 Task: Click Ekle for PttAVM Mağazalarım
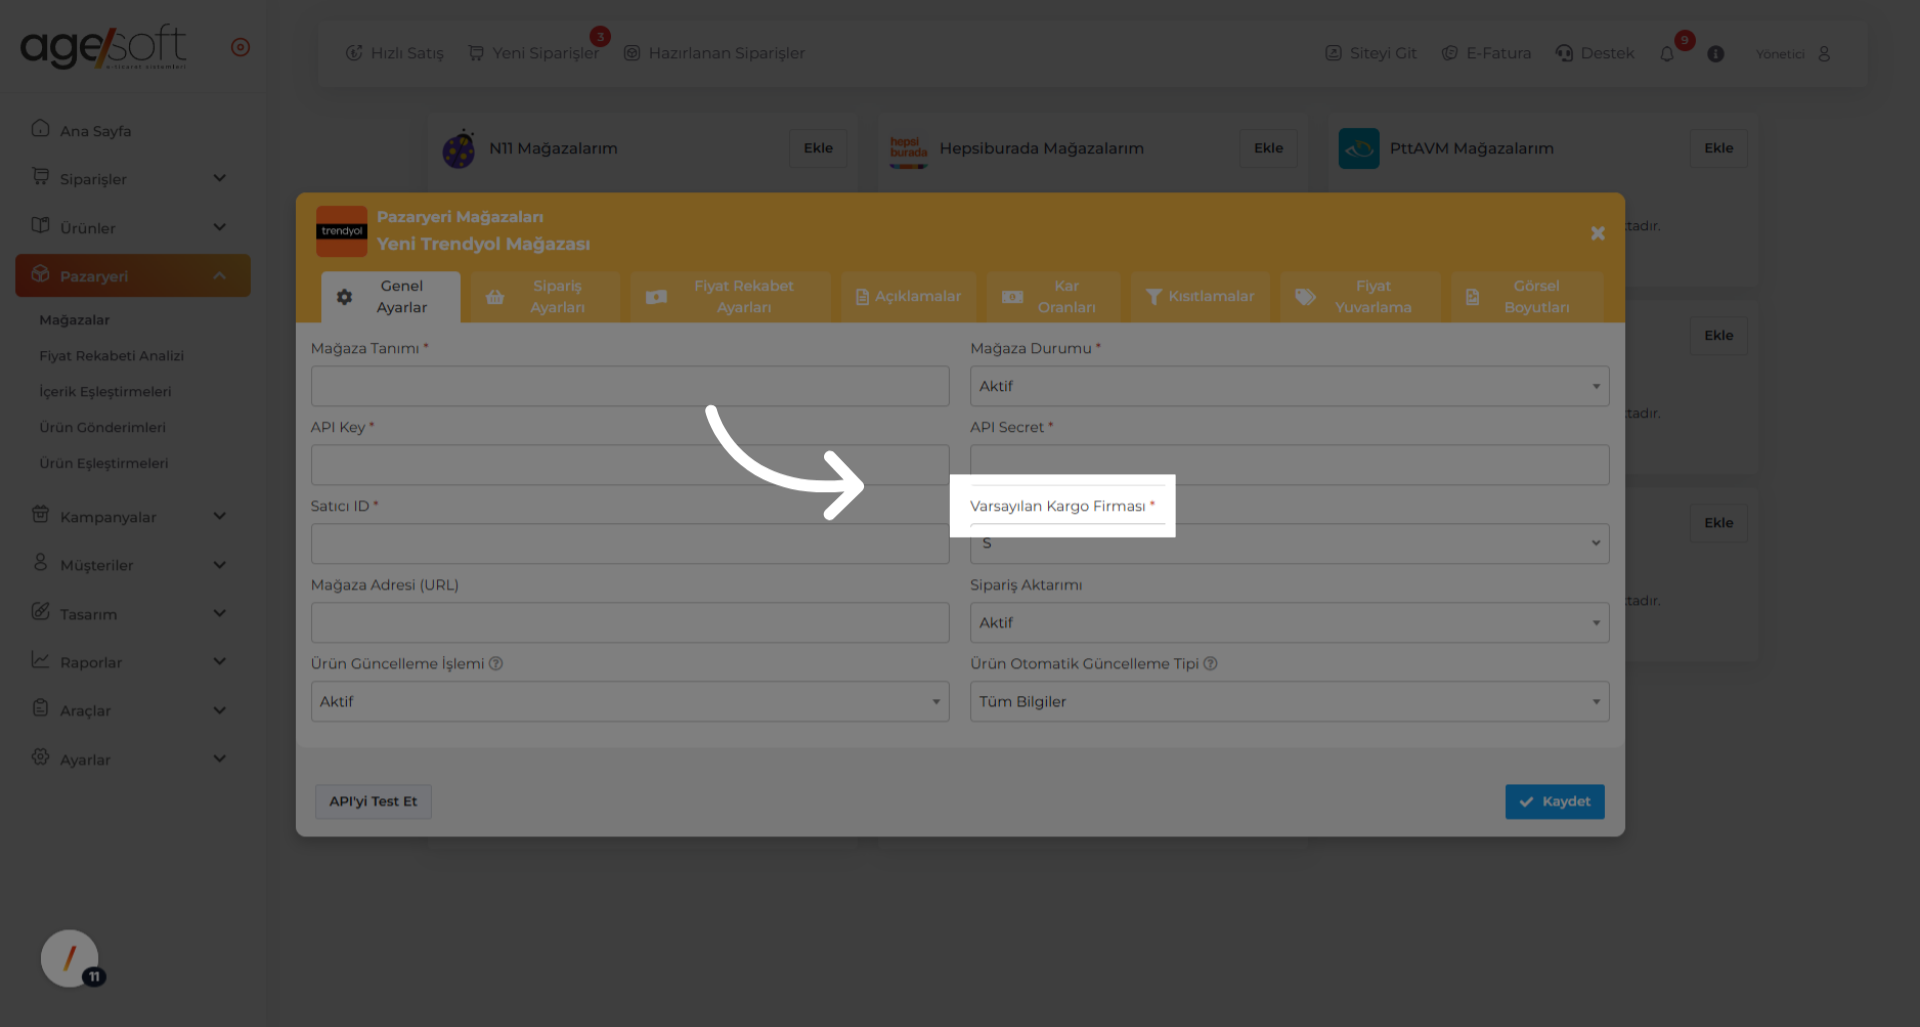click(1718, 148)
